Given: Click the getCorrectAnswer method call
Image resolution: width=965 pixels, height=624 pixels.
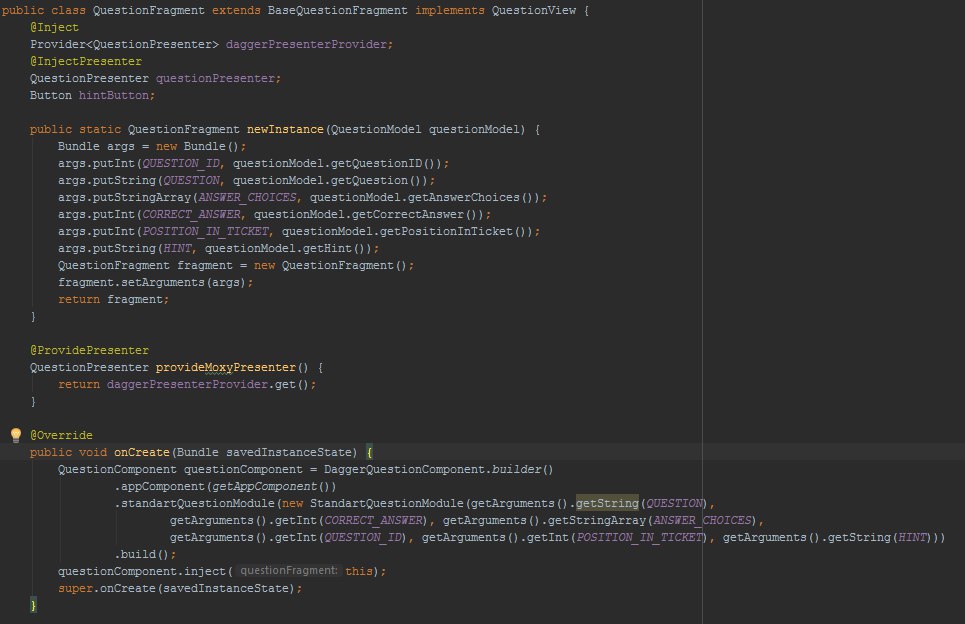Looking at the screenshot, I should coord(407,214).
